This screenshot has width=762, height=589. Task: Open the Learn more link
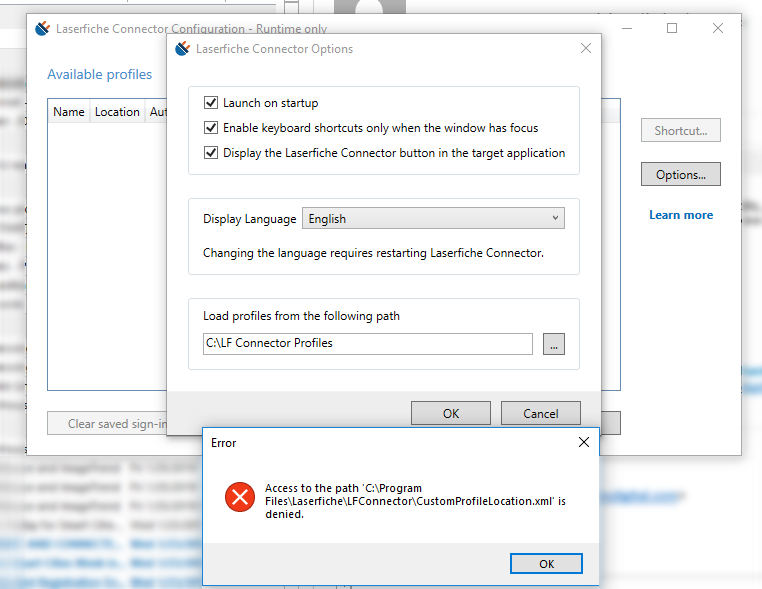coord(681,215)
